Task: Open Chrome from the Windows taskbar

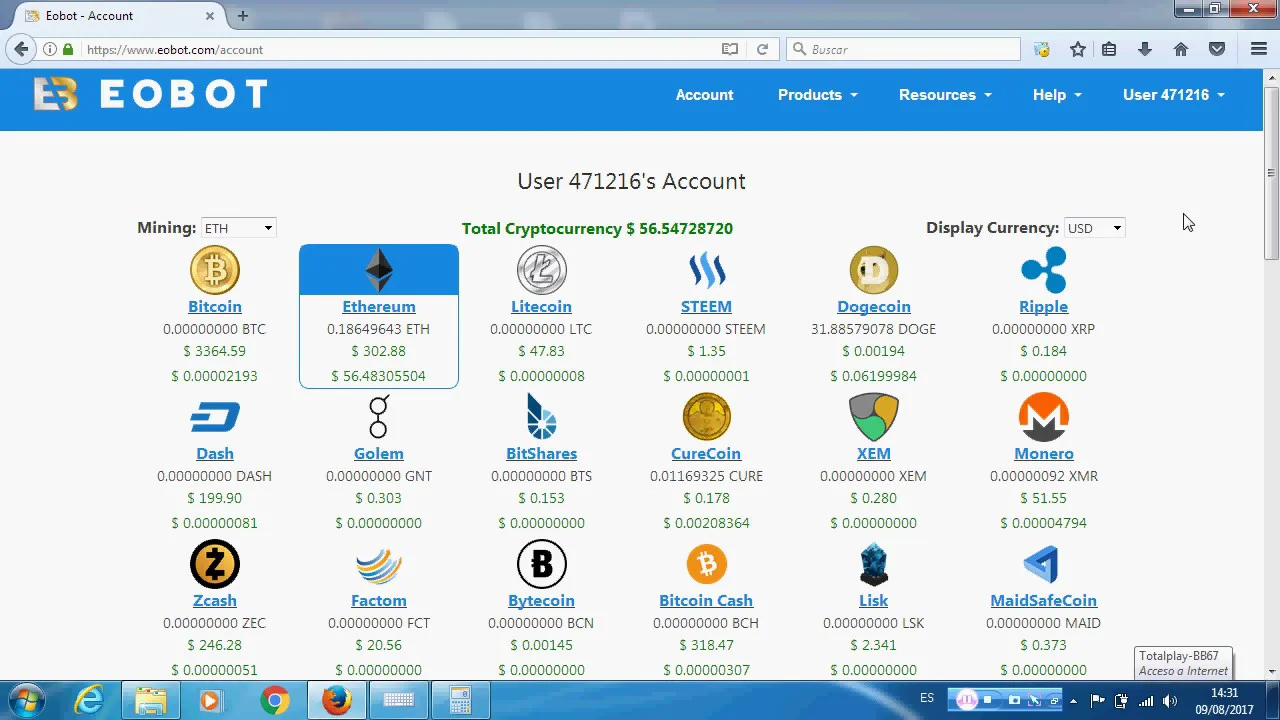Action: point(275,701)
